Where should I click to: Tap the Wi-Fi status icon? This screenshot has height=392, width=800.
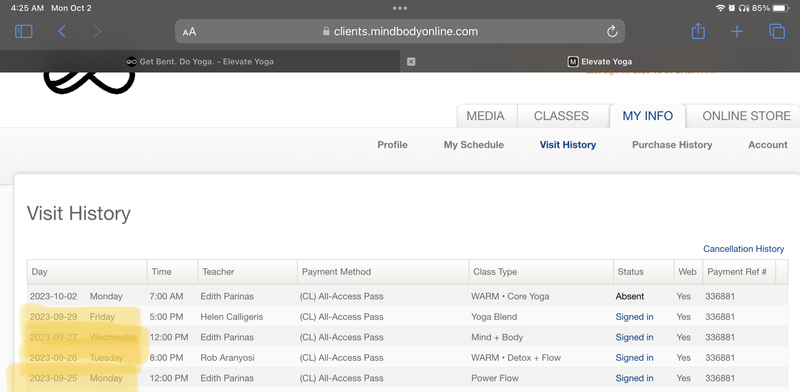pyautogui.click(x=720, y=8)
